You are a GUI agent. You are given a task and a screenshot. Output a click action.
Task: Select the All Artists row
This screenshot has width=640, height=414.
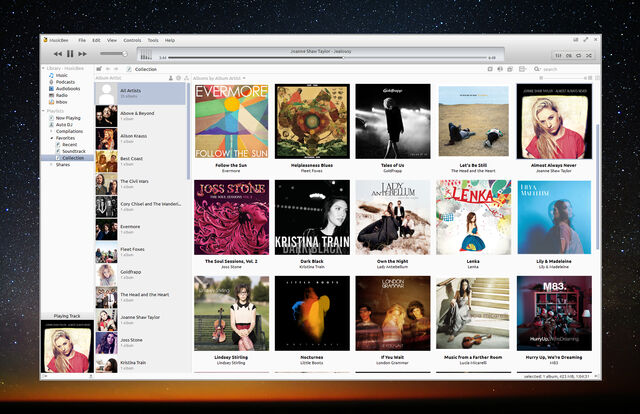(140, 93)
